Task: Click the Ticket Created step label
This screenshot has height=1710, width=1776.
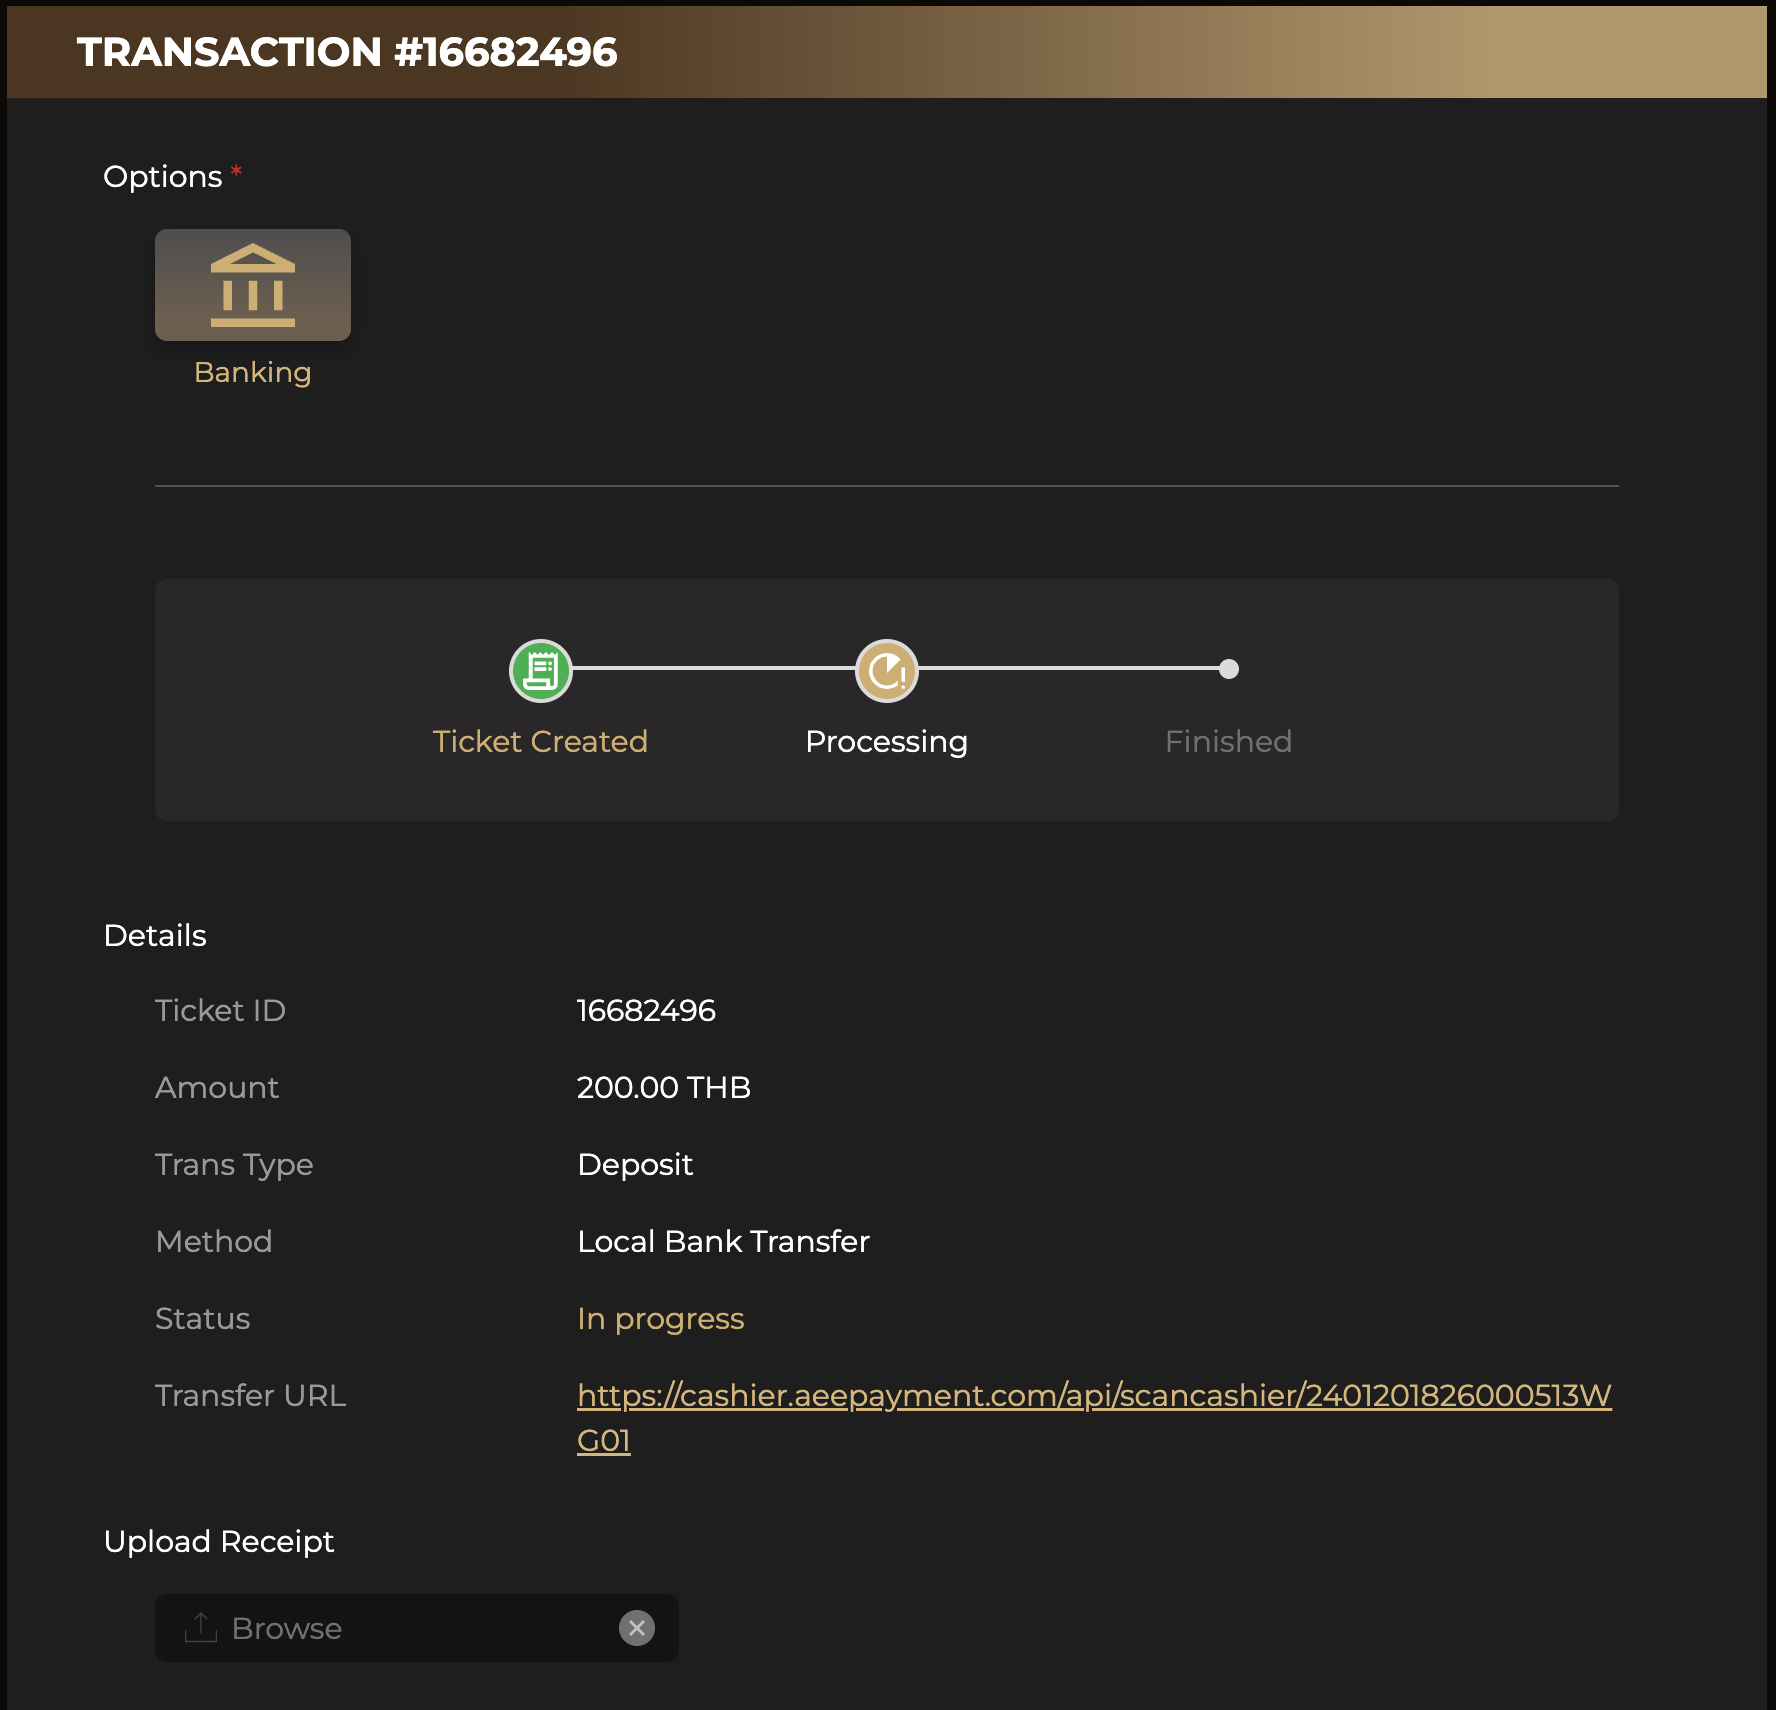Action: (x=540, y=742)
